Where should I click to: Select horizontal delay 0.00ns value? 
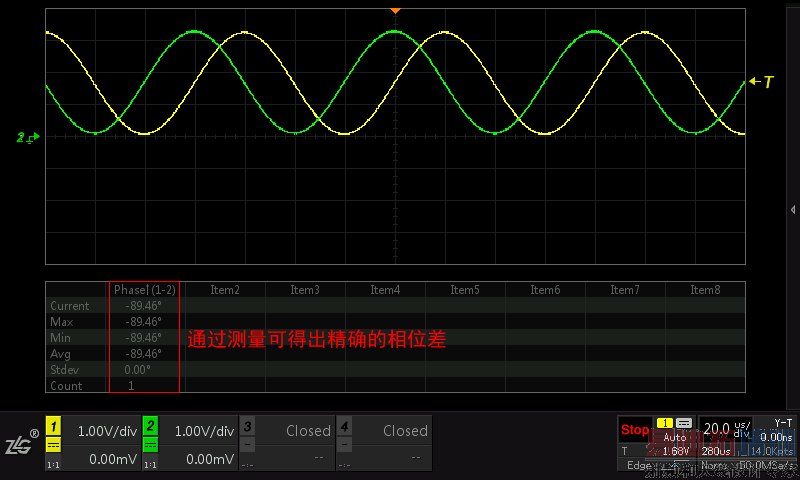(776, 438)
